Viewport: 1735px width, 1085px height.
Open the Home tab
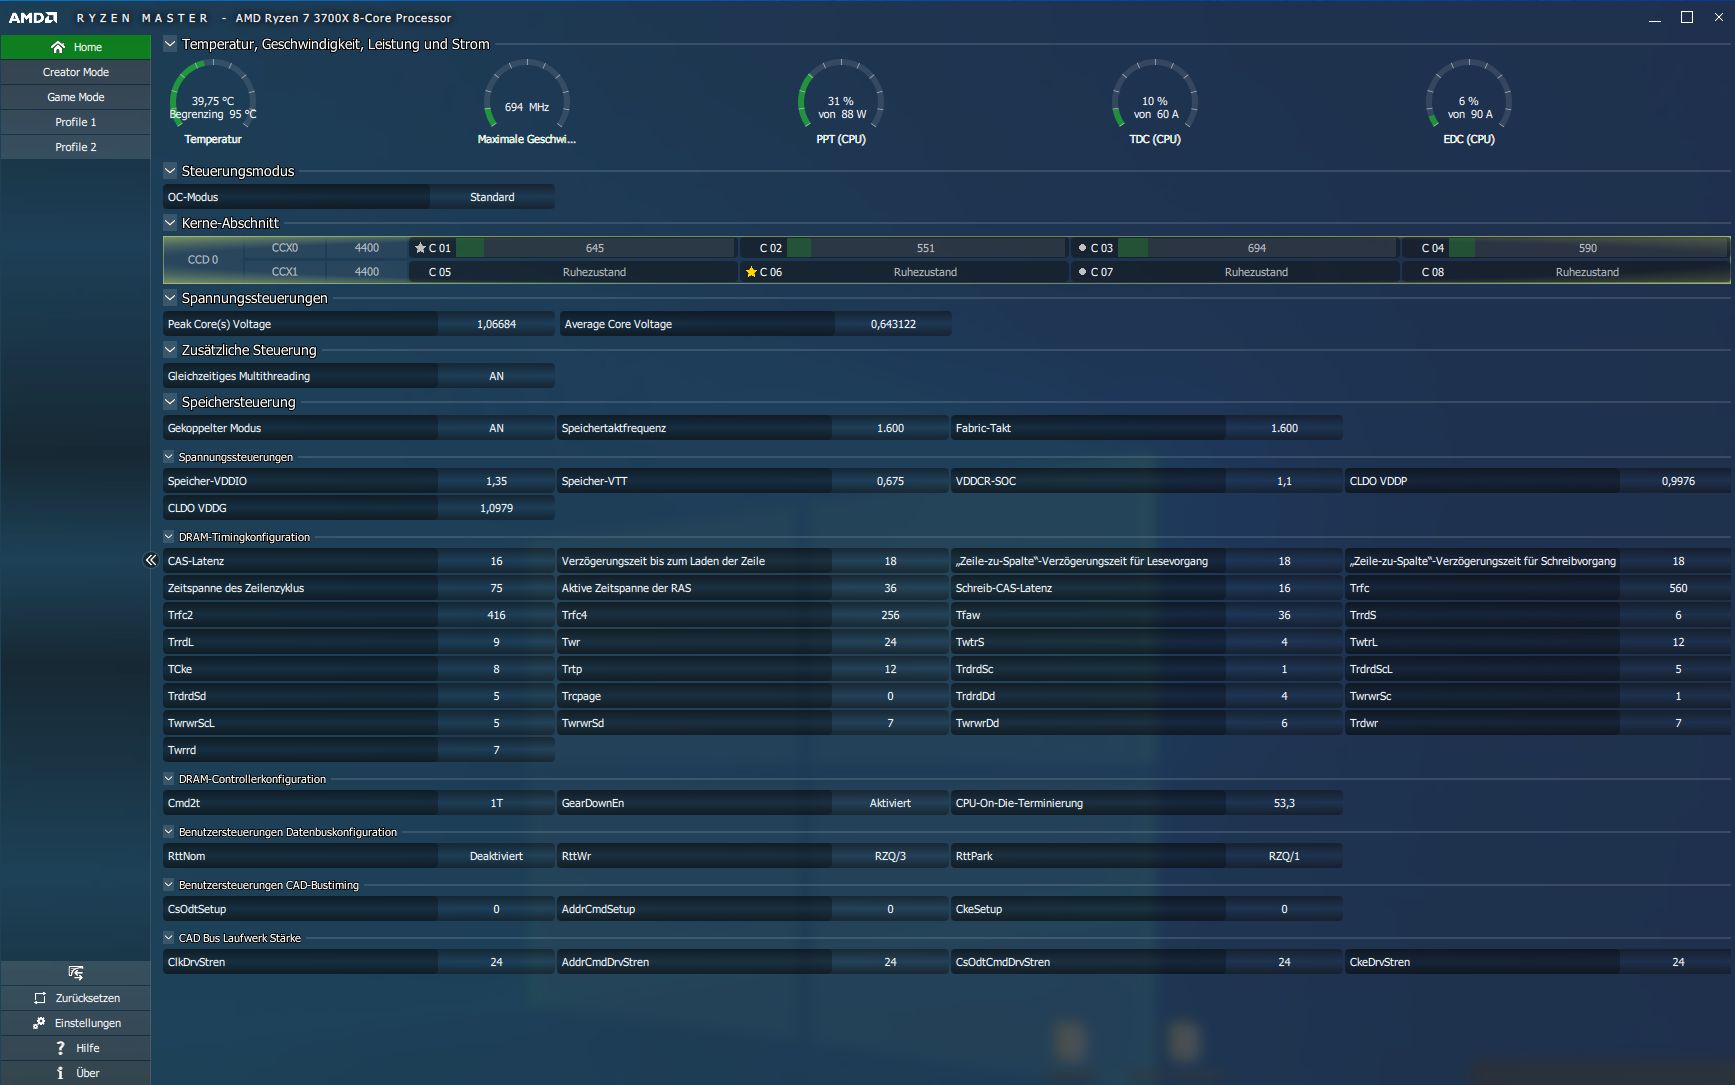76,47
